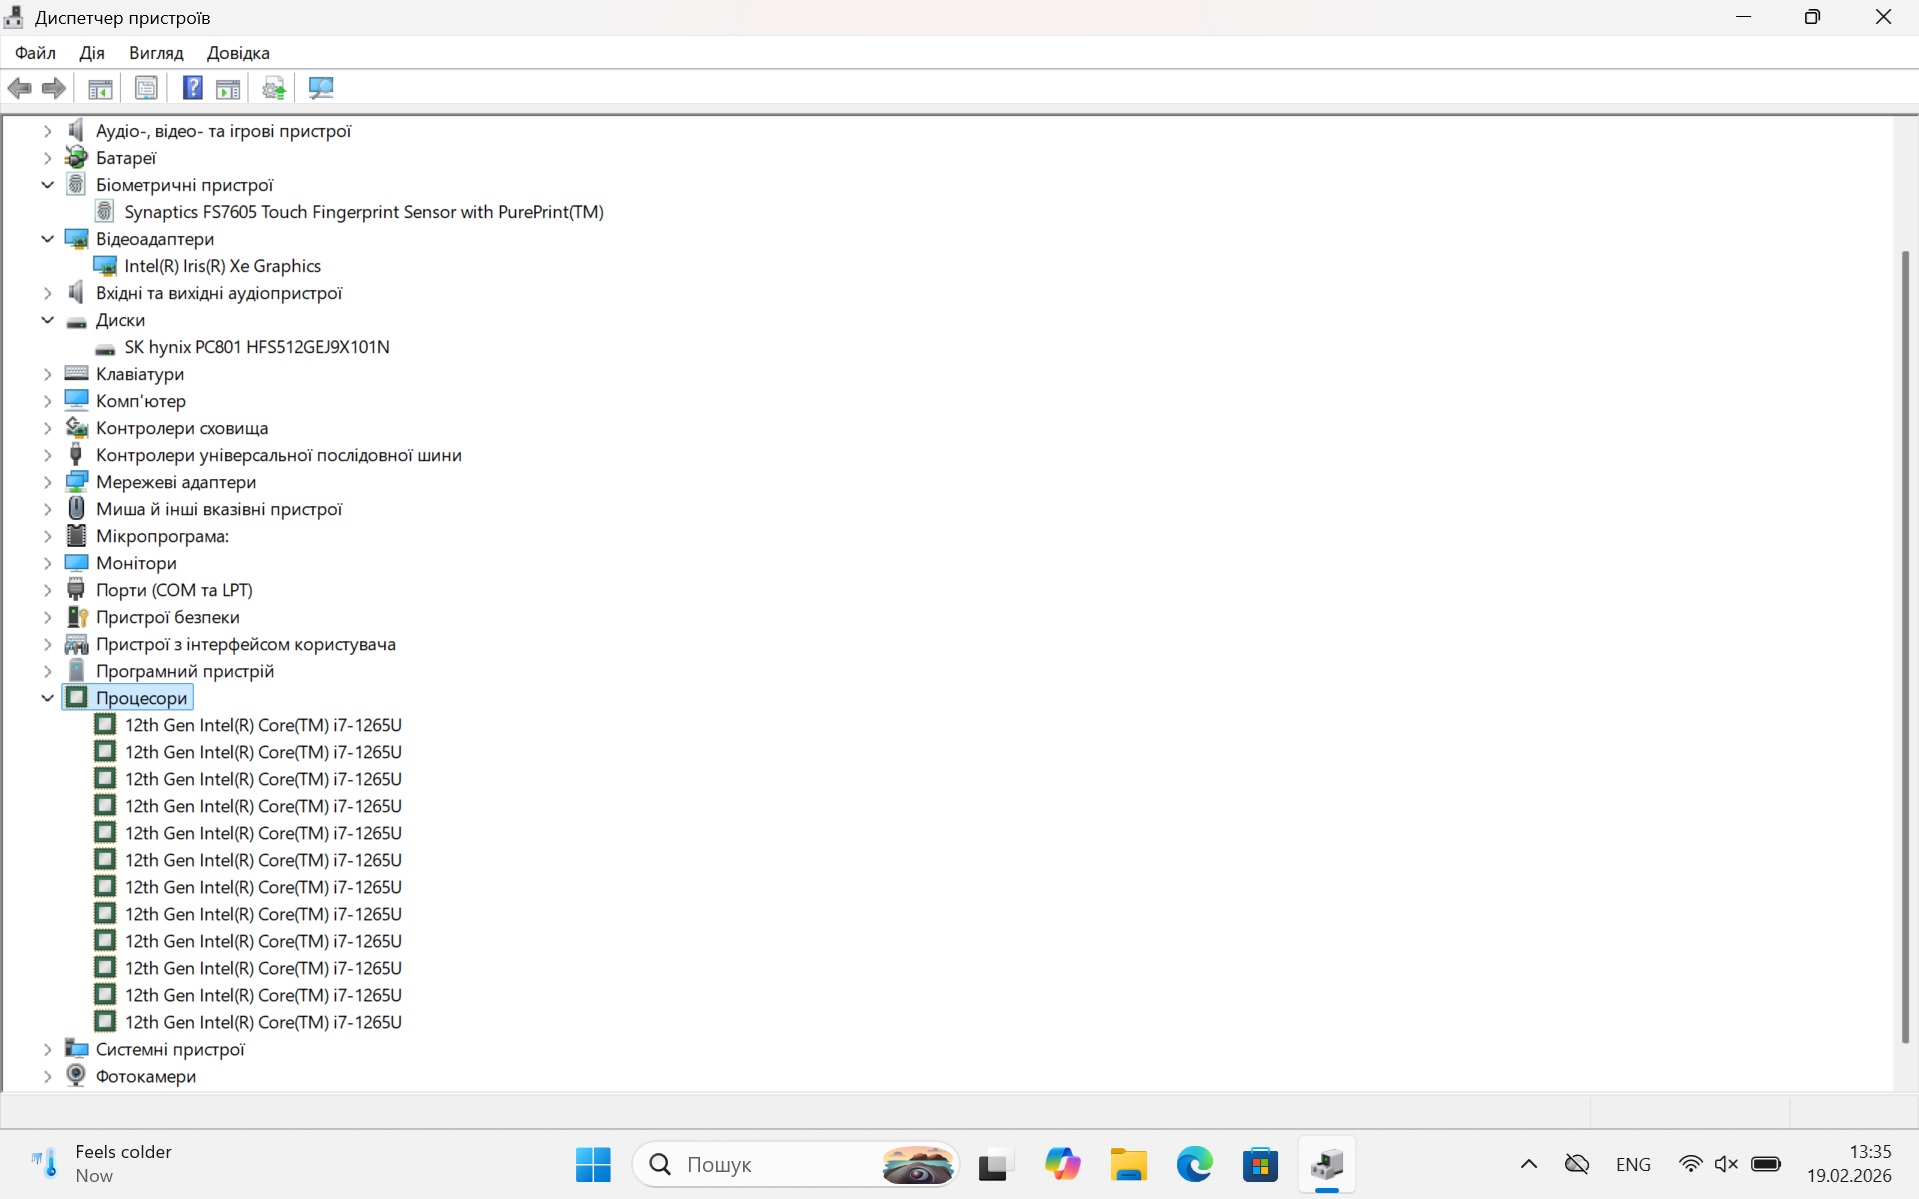Screen dimensions: 1919x1199
Task: Expand the Клавіатури category
Action: [x=47, y=374]
